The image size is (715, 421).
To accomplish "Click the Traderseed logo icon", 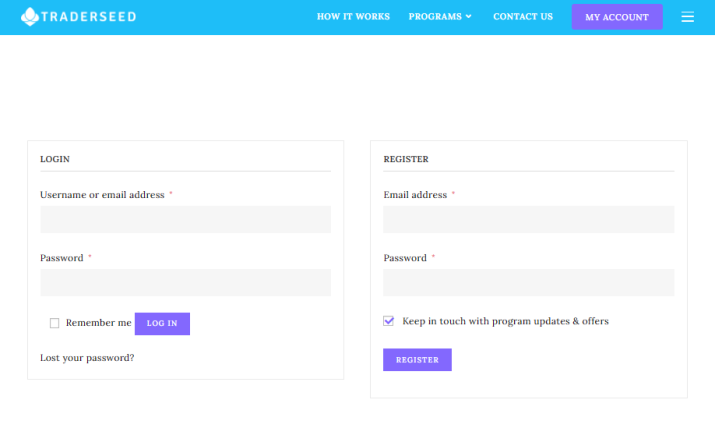I will 30,16.
